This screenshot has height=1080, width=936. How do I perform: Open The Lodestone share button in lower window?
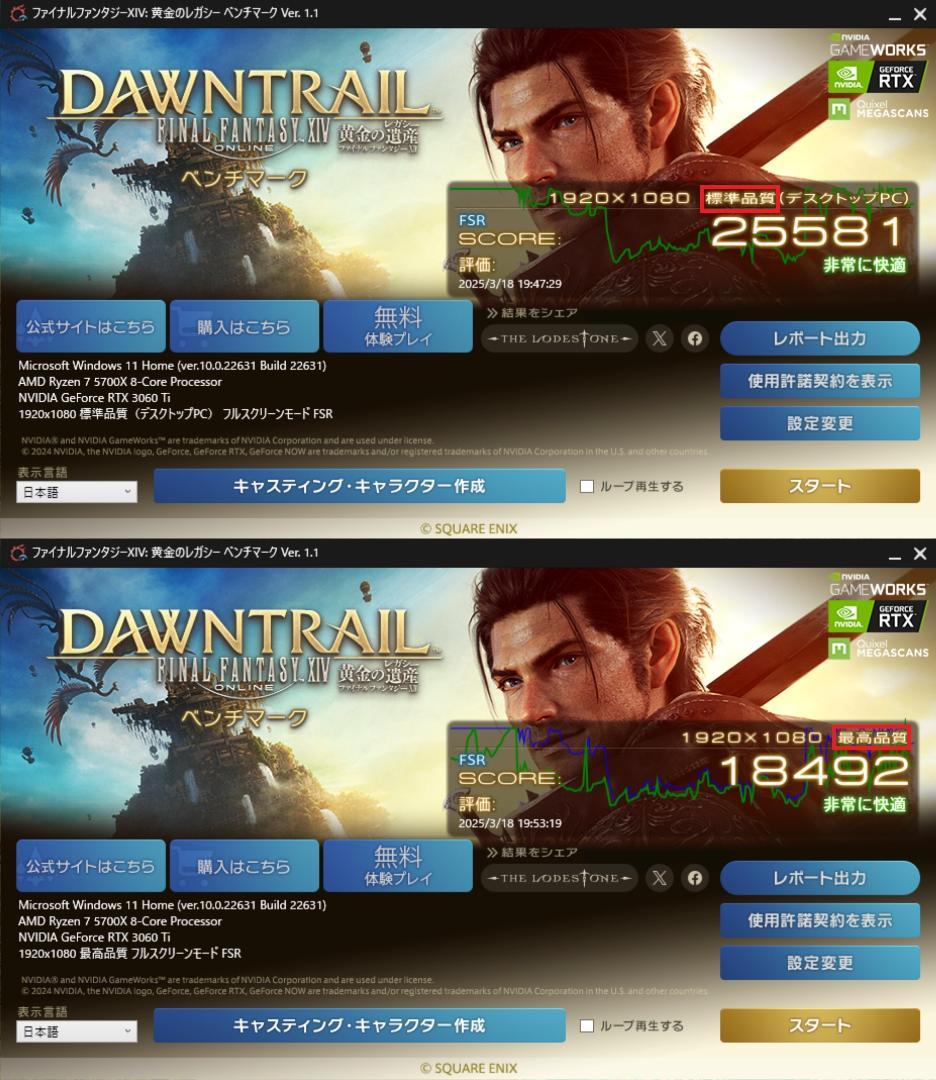pos(559,878)
